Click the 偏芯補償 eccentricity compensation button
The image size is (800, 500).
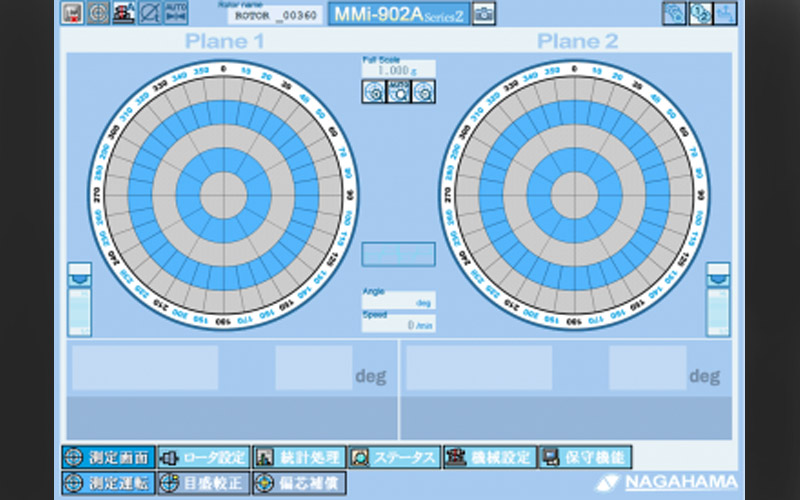click(299, 482)
